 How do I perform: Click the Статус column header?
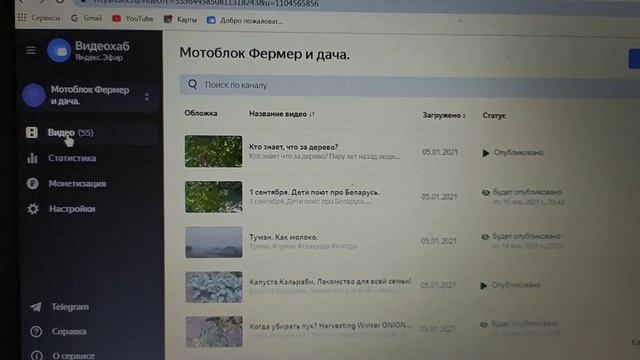coord(494,116)
